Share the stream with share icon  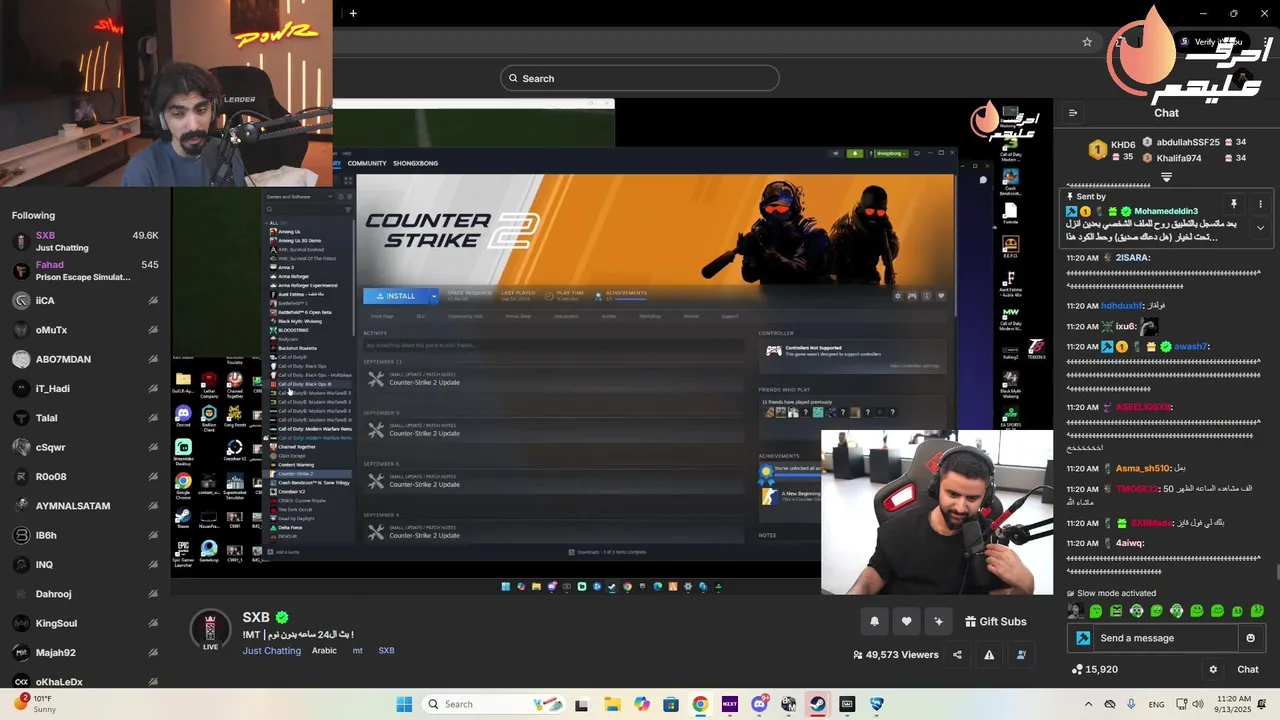[x=957, y=655]
